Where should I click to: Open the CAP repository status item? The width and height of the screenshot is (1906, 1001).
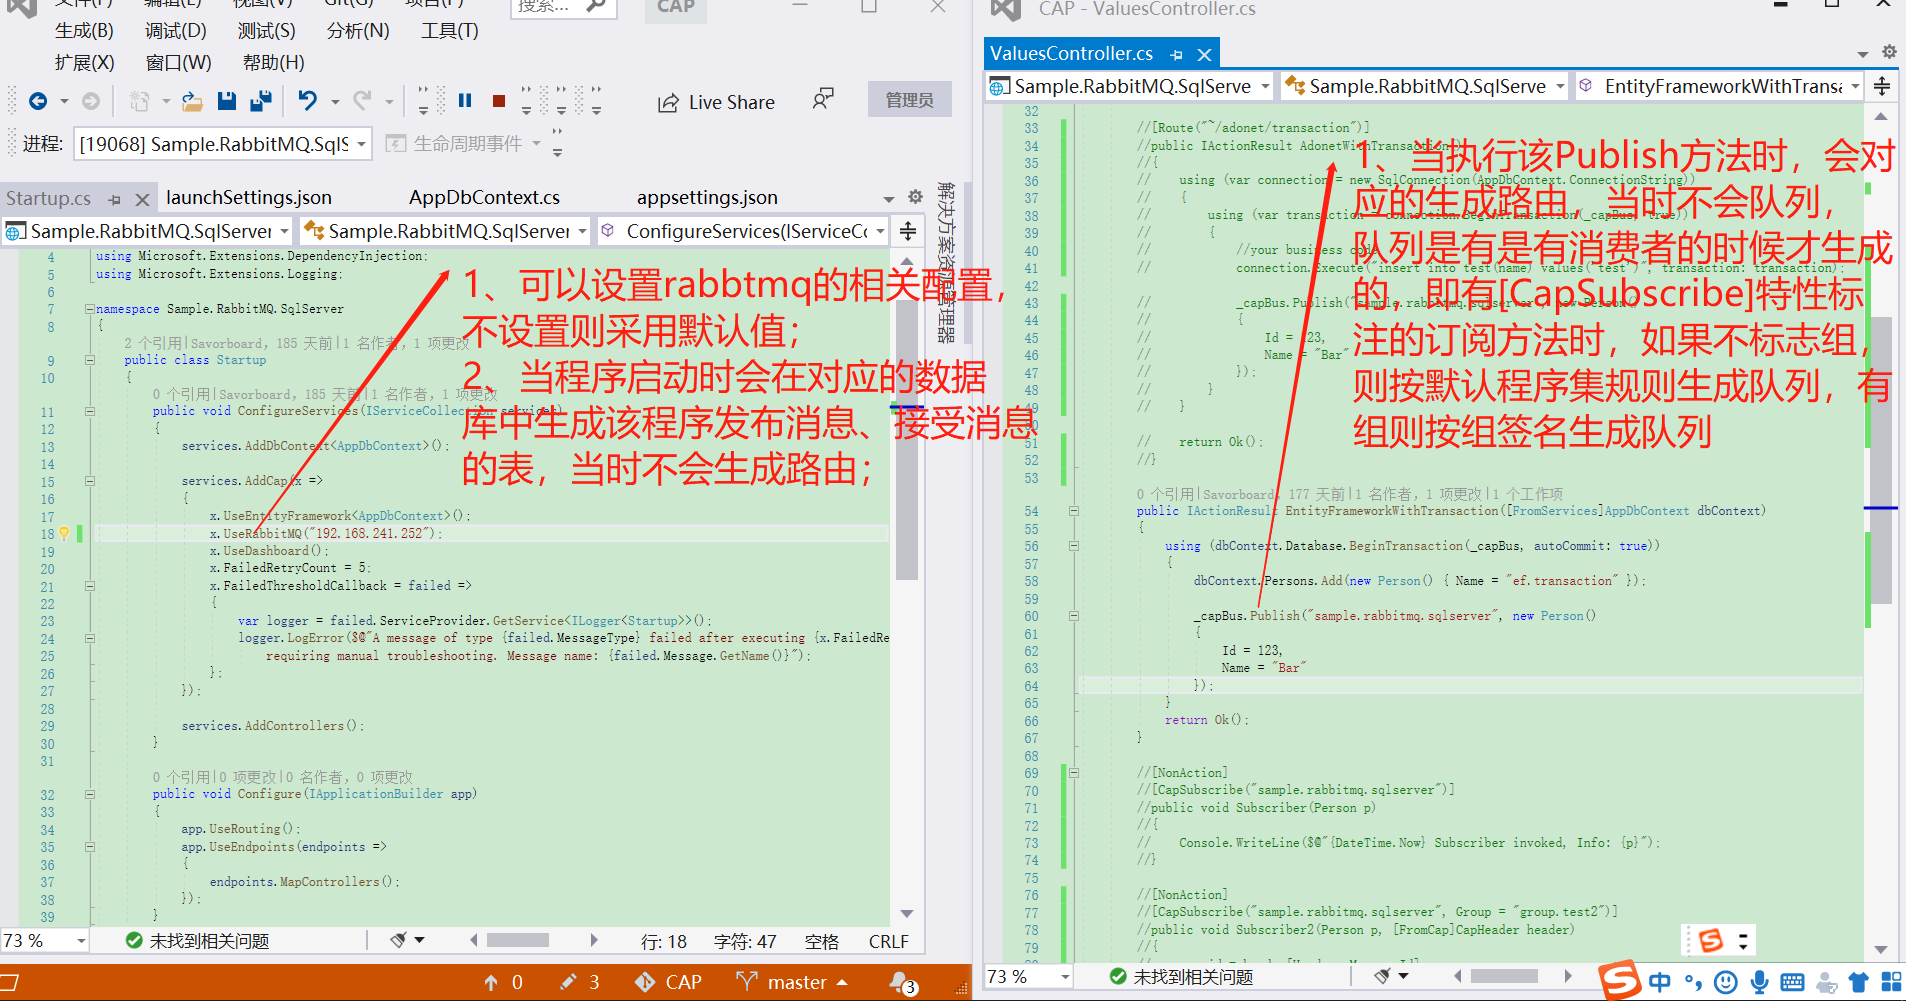[x=669, y=983]
